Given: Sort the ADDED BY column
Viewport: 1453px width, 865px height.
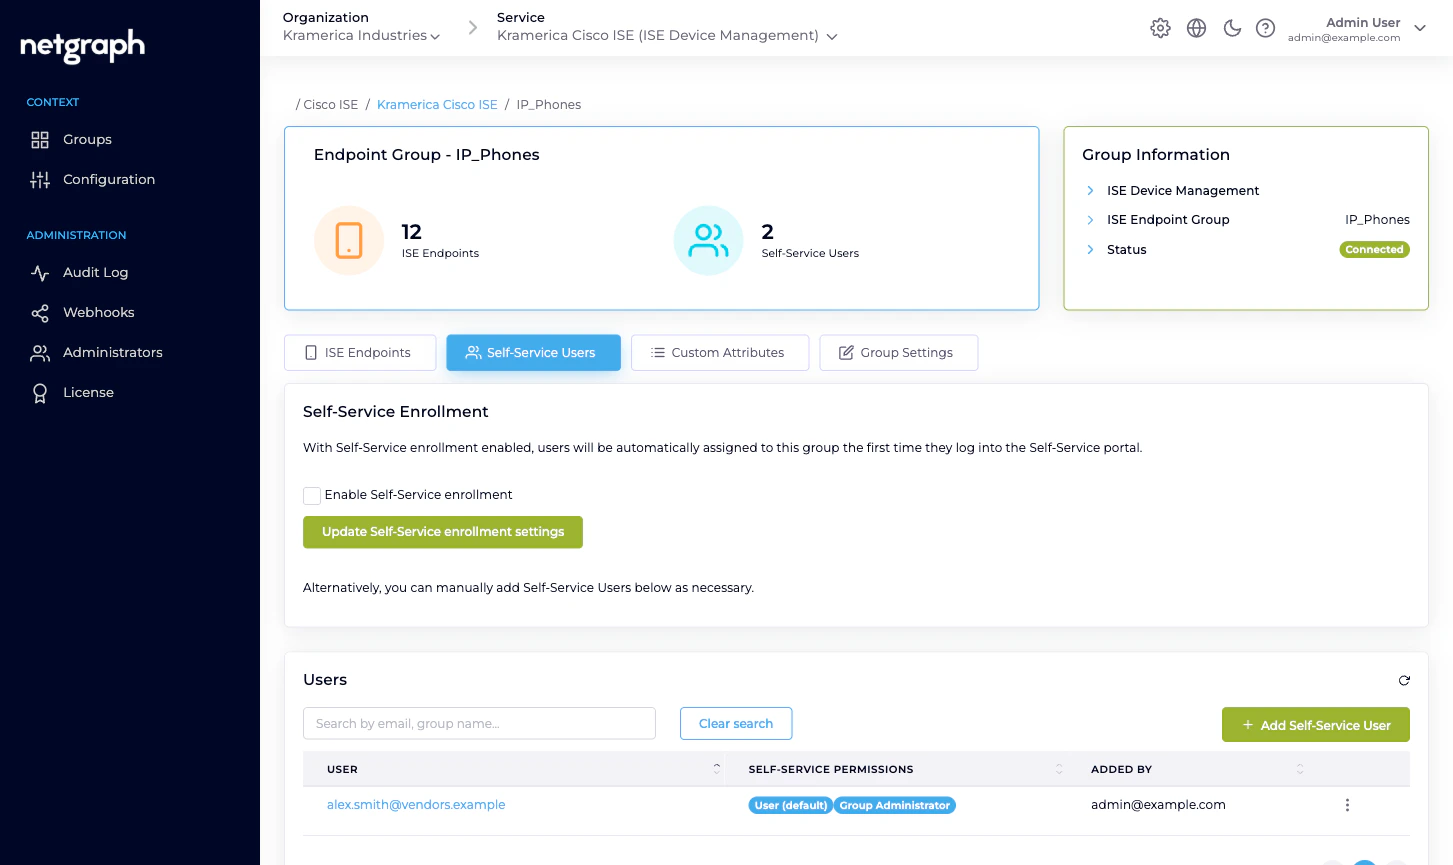Looking at the screenshot, I should click(x=1299, y=769).
